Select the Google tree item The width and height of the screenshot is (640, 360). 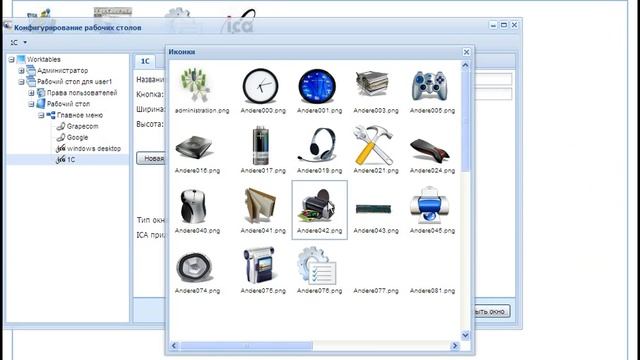click(x=77, y=138)
